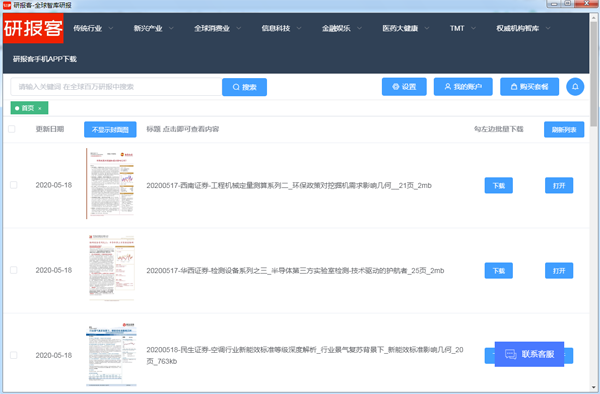Image resolution: width=600 pixels, height=394 pixels.
Task: Click 研报客手机APP下载 link
Action: (x=45, y=59)
